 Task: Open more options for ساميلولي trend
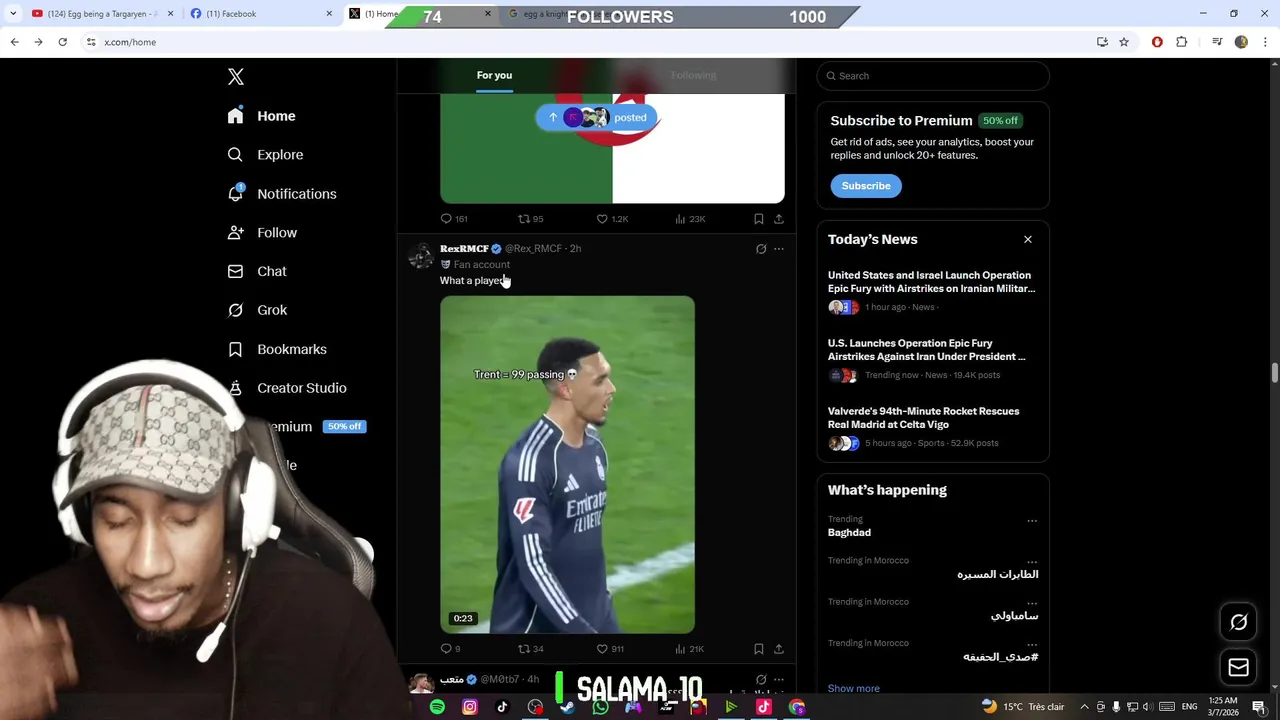(x=1032, y=603)
